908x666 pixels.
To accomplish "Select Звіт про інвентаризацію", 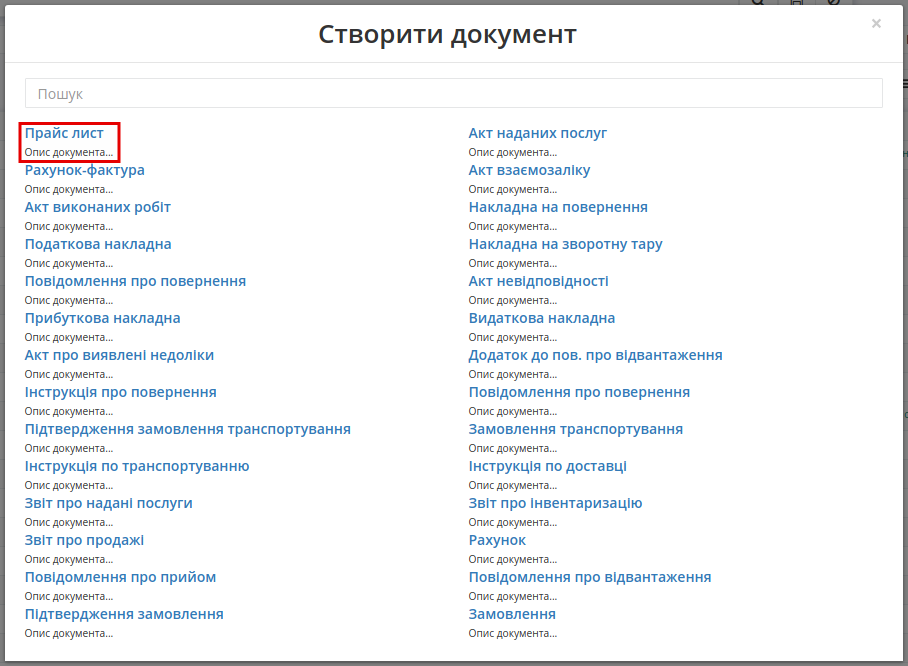I will point(555,504).
